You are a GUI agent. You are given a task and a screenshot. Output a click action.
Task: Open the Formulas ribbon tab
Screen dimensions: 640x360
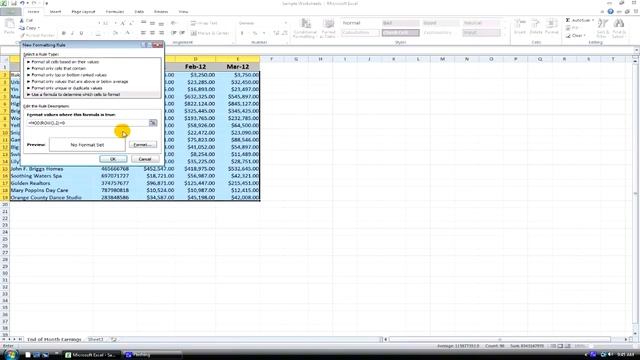pyautogui.click(x=115, y=12)
